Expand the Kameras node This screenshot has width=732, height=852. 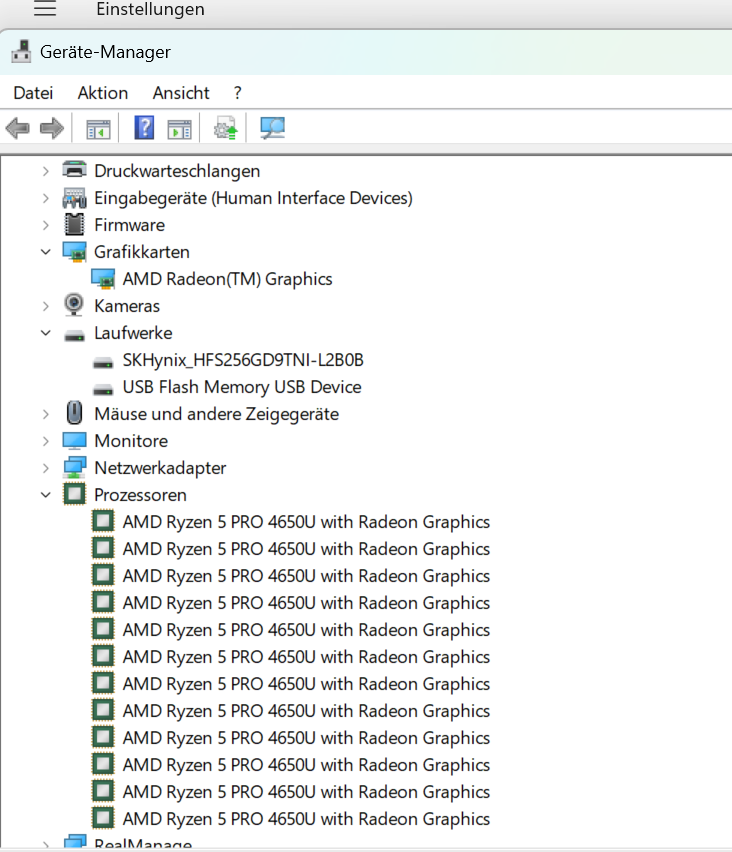pyautogui.click(x=46, y=306)
